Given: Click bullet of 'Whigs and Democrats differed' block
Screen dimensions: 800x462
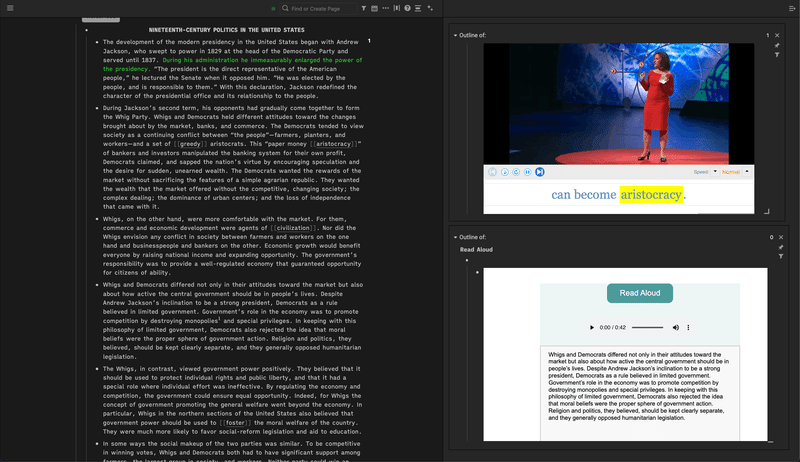Looking at the screenshot, I should click(x=97, y=285).
